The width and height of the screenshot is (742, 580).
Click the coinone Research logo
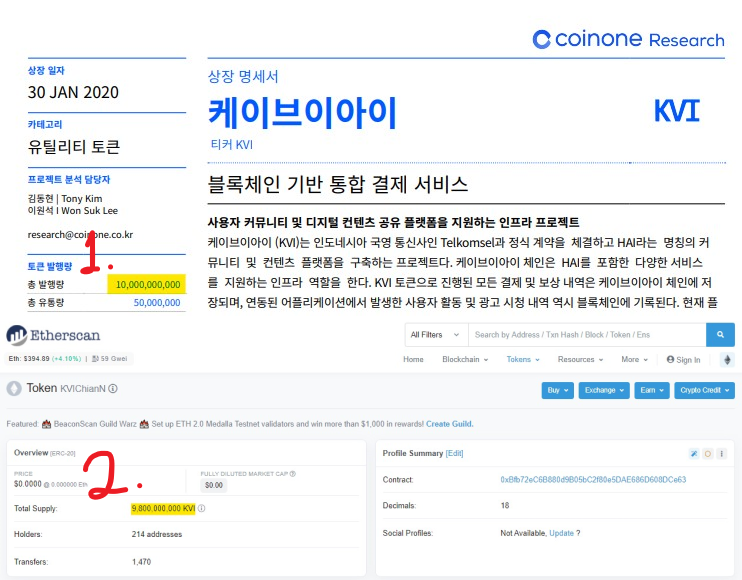(628, 39)
